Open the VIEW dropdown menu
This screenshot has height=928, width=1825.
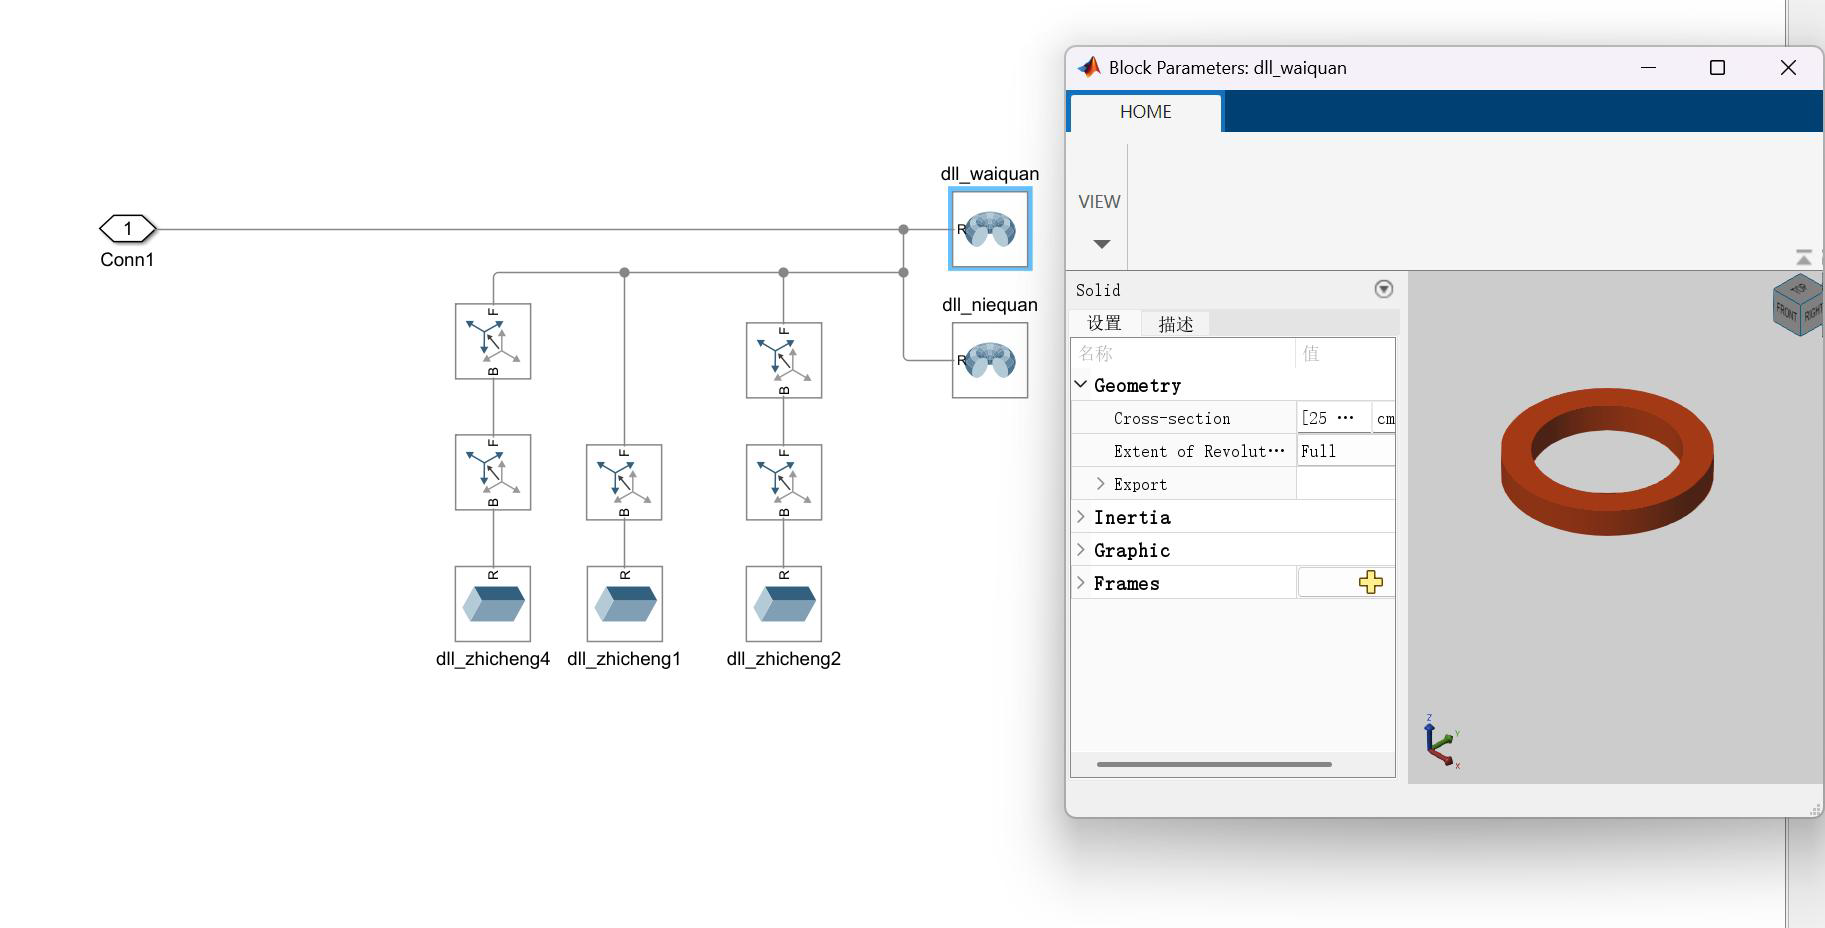(x=1101, y=243)
